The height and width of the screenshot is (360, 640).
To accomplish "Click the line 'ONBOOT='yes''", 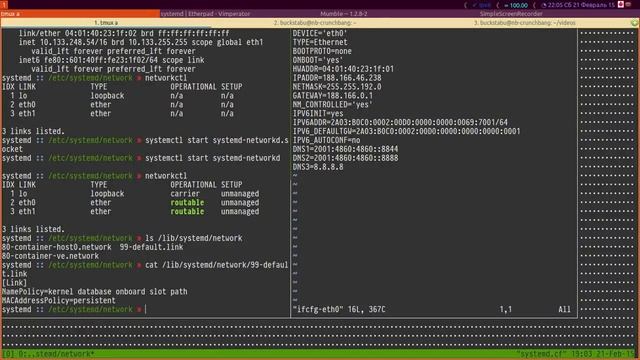I will click(x=318, y=60).
